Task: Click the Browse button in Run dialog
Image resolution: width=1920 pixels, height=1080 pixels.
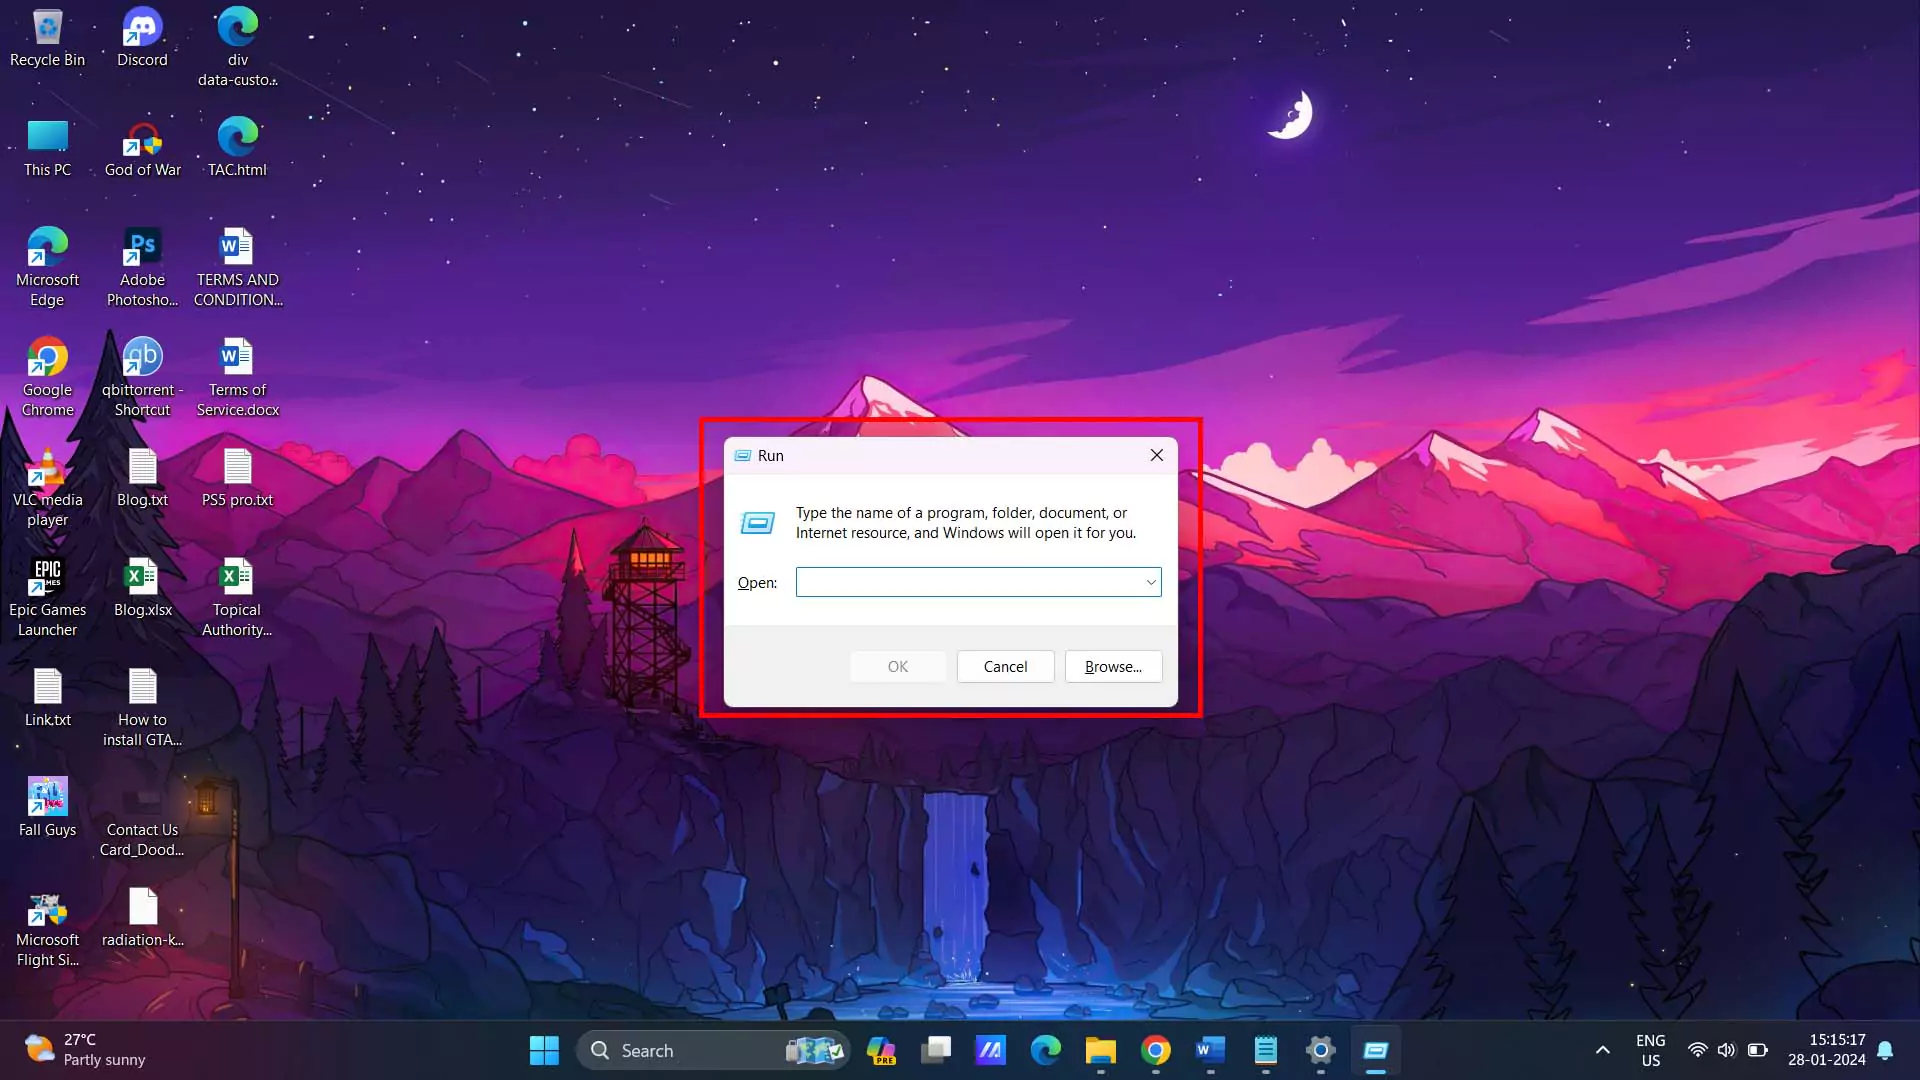Action: [x=1112, y=666]
